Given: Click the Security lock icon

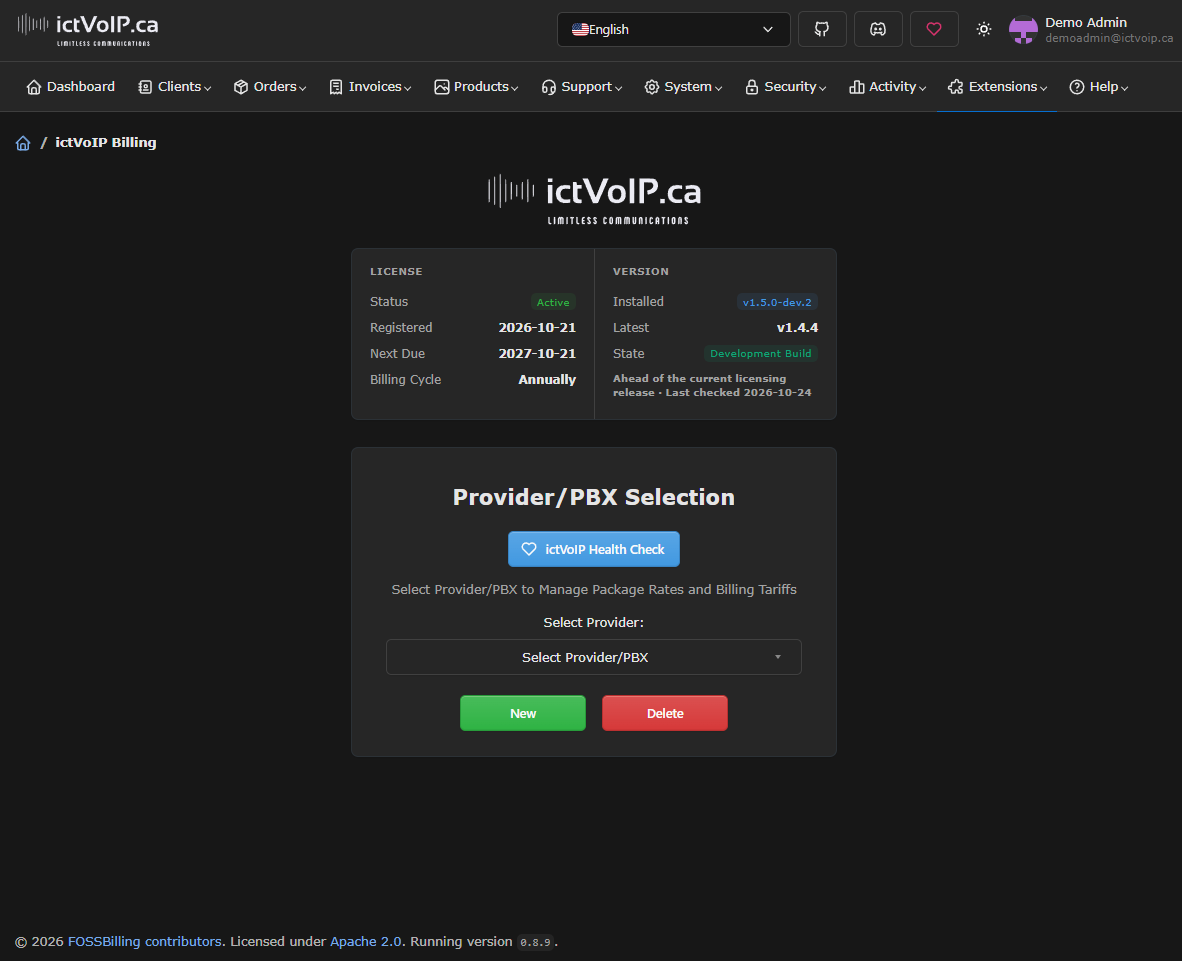Looking at the screenshot, I should 752,87.
